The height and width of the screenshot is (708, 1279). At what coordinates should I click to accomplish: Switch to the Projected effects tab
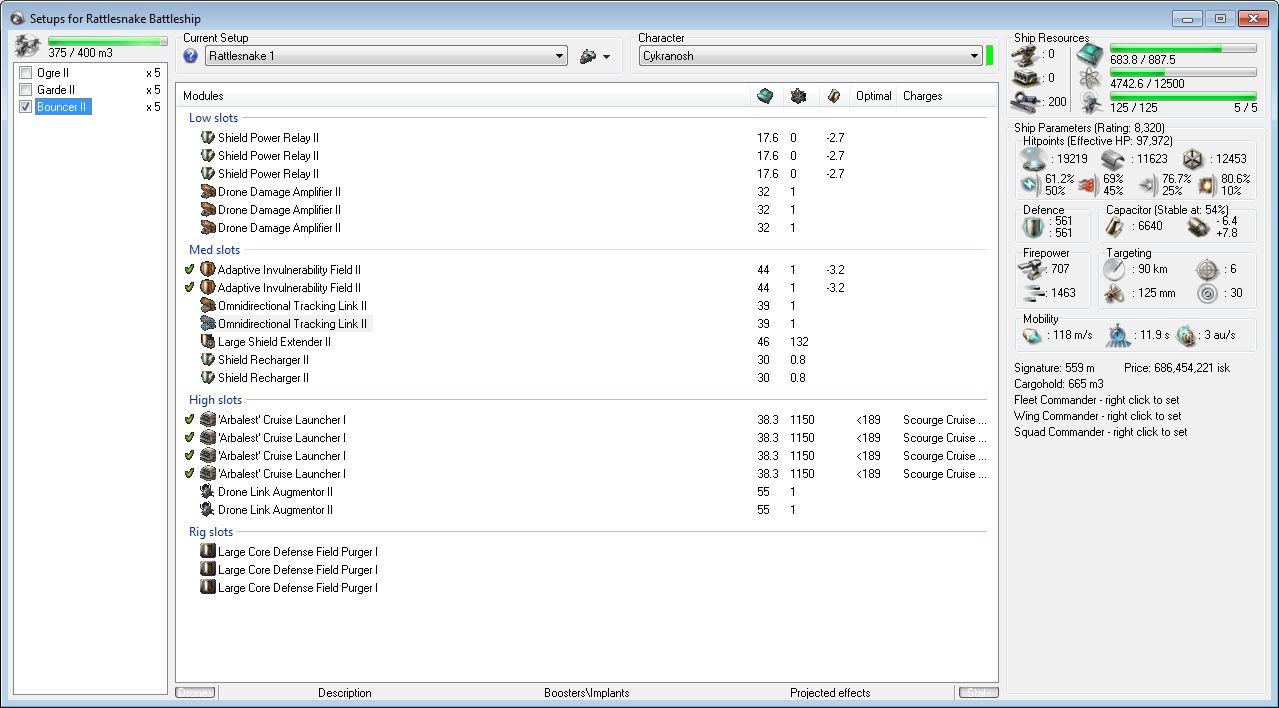830,692
